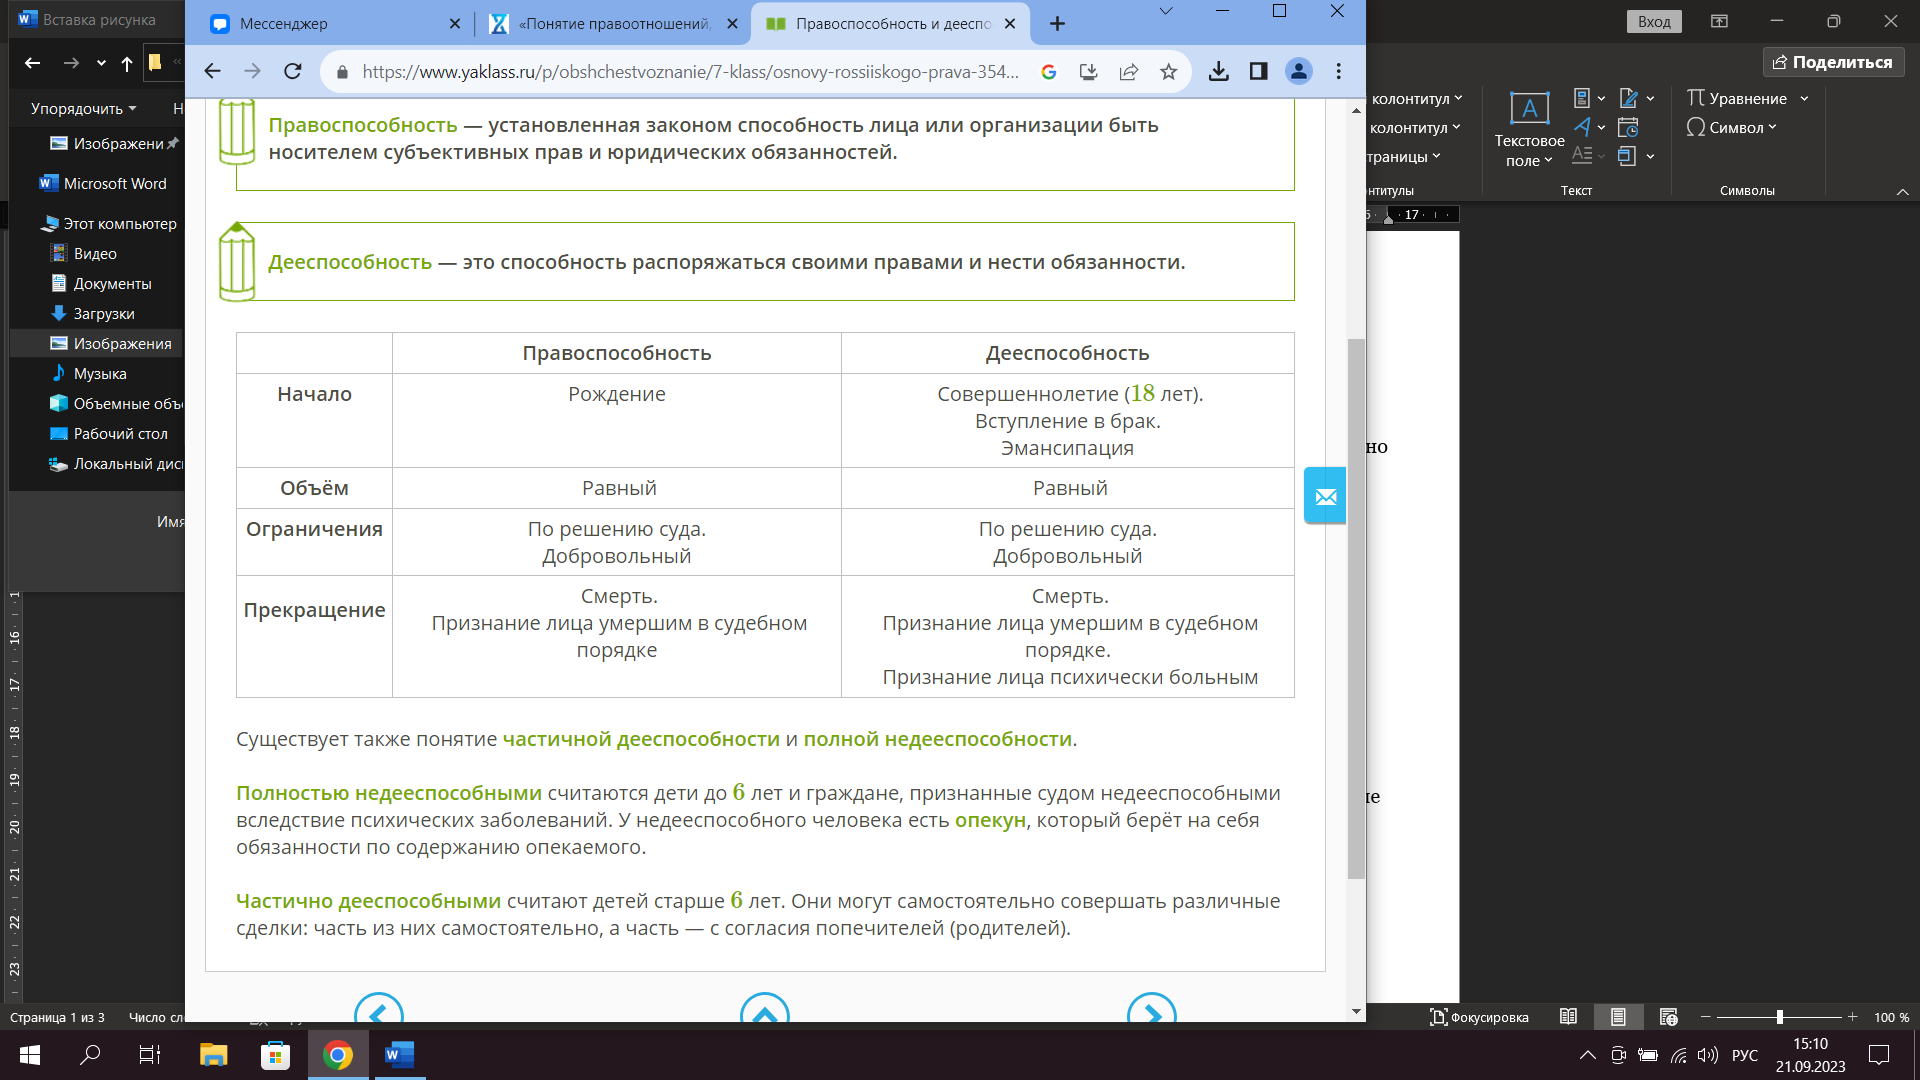Click the previous lesson arrow circle
Screen dimensions: 1920x1080
[x=379, y=1008]
